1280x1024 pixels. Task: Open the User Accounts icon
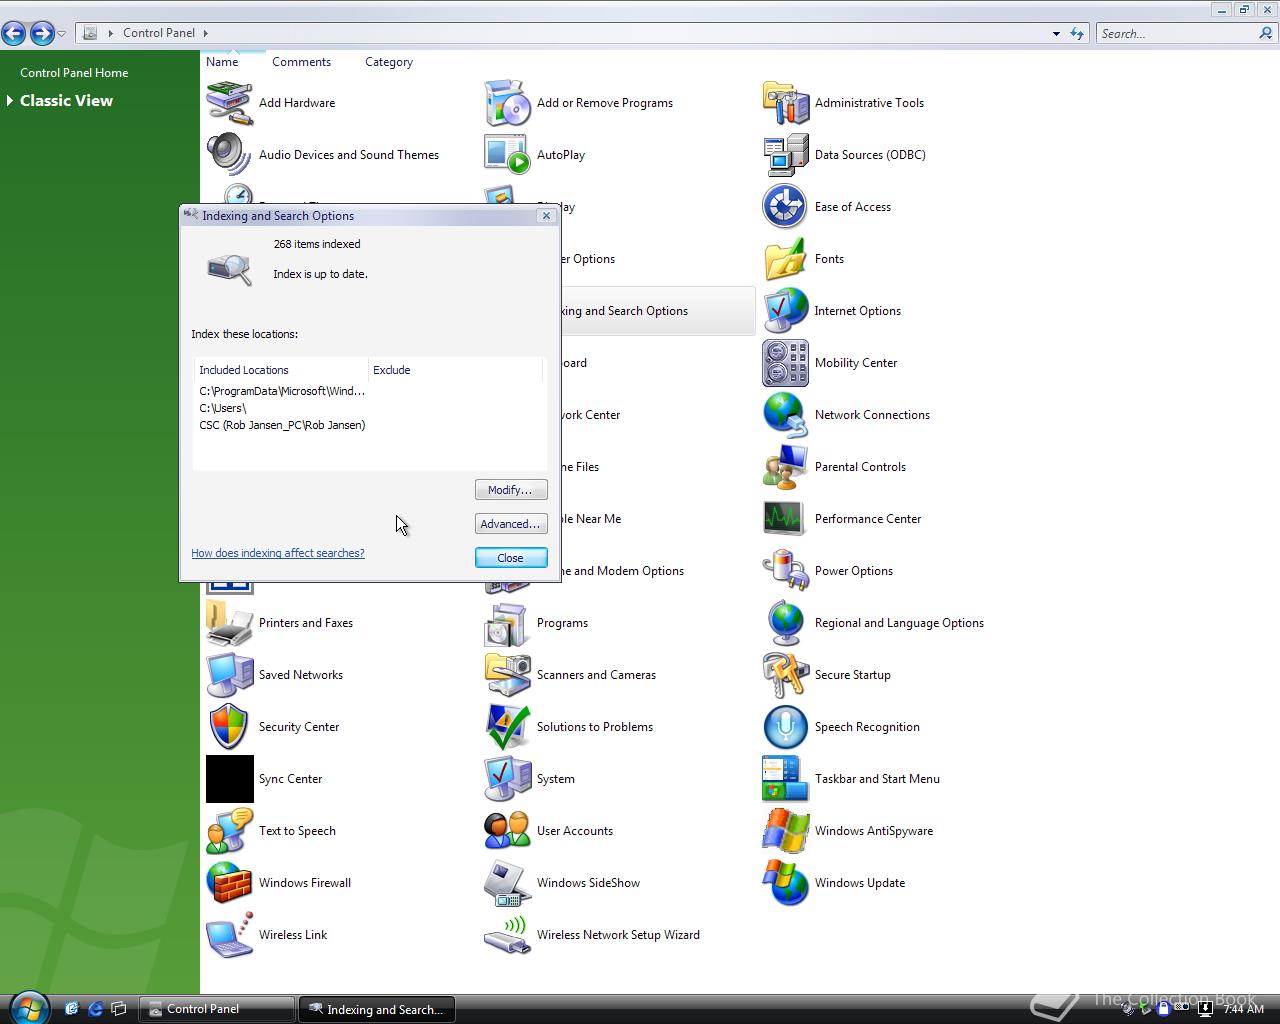pyautogui.click(x=507, y=831)
